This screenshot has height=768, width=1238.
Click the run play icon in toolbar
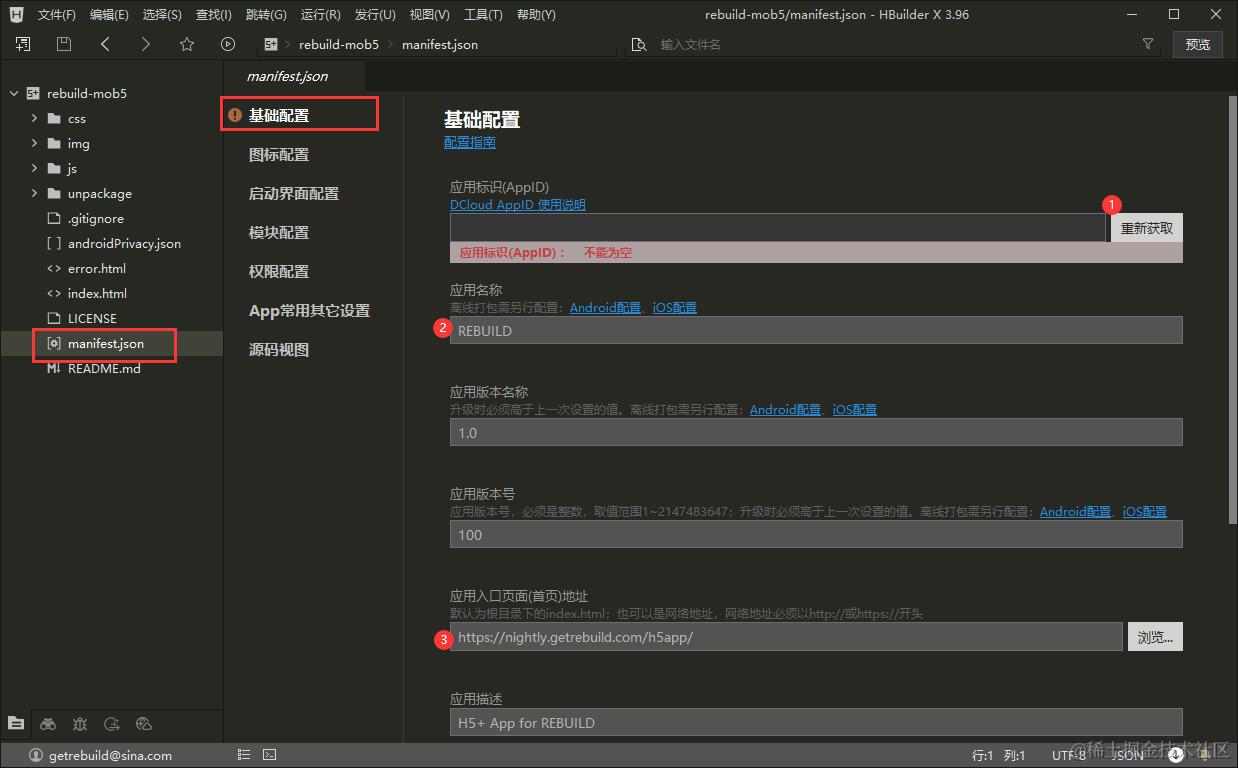point(228,44)
